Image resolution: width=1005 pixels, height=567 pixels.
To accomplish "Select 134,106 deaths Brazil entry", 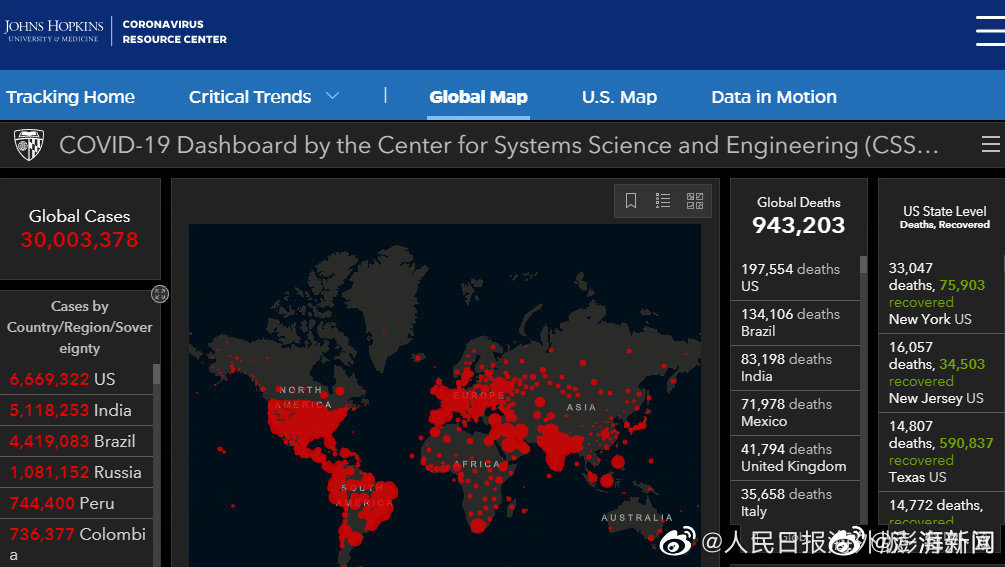I will (795, 323).
